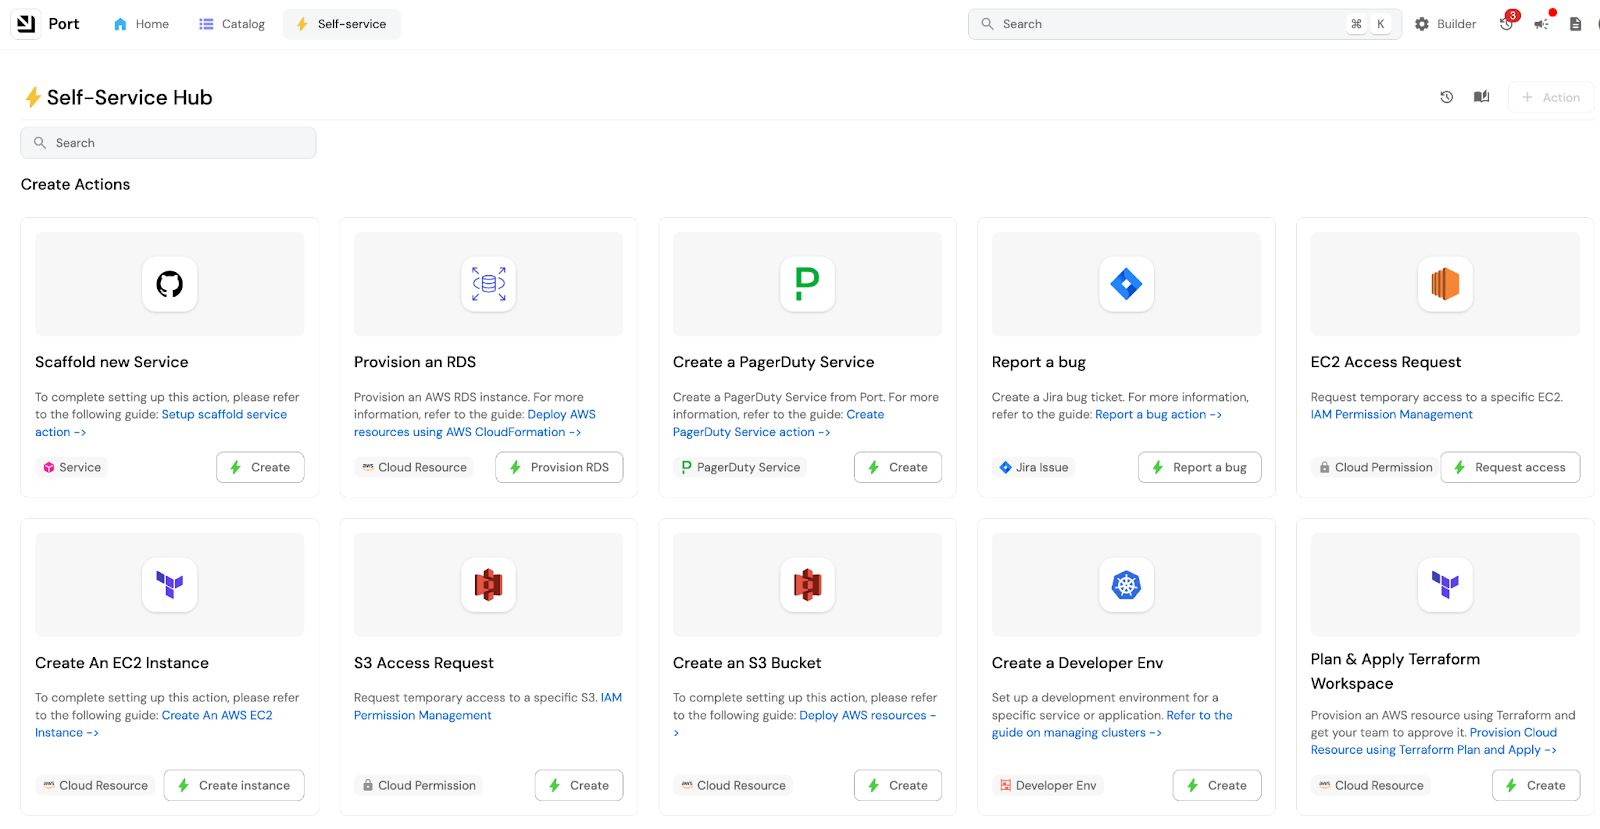Open the guide book icon

click(x=1481, y=97)
